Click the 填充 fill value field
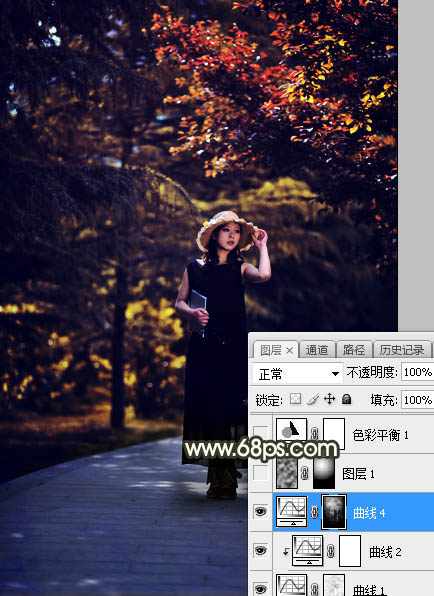Image resolution: width=434 pixels, height=596 pixels. [x=417, y=400]
